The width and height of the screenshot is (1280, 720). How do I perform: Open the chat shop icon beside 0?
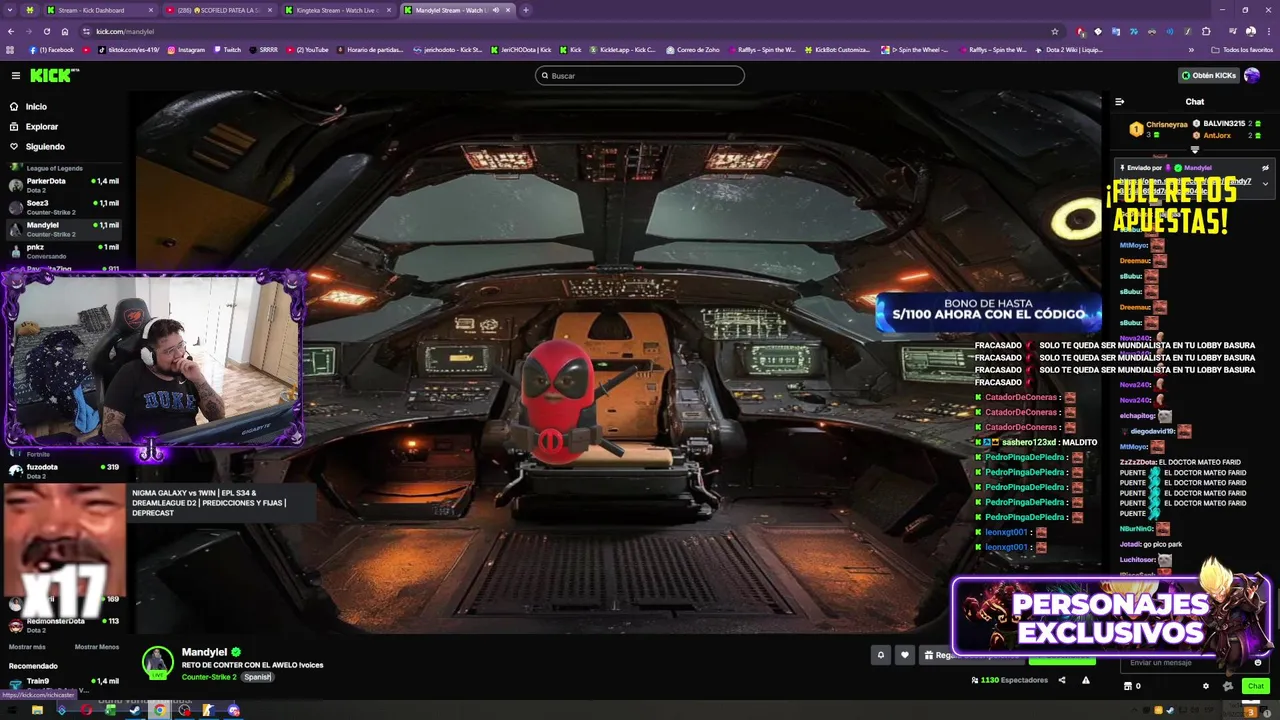(x=1128, y=686)
